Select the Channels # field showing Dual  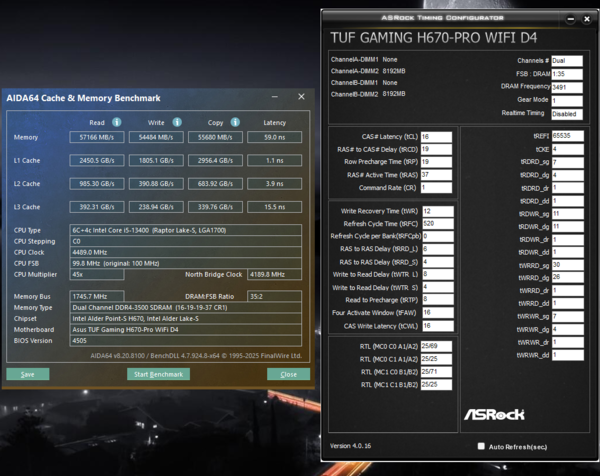567,61
